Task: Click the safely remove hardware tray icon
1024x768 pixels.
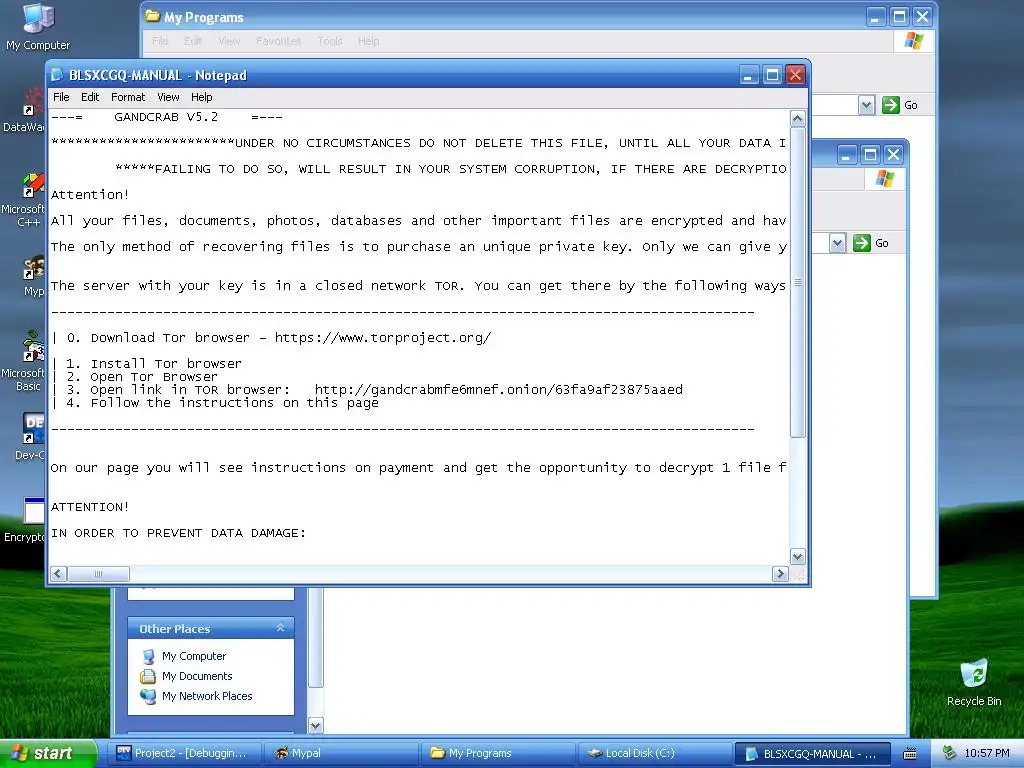Action: (950, 753)
